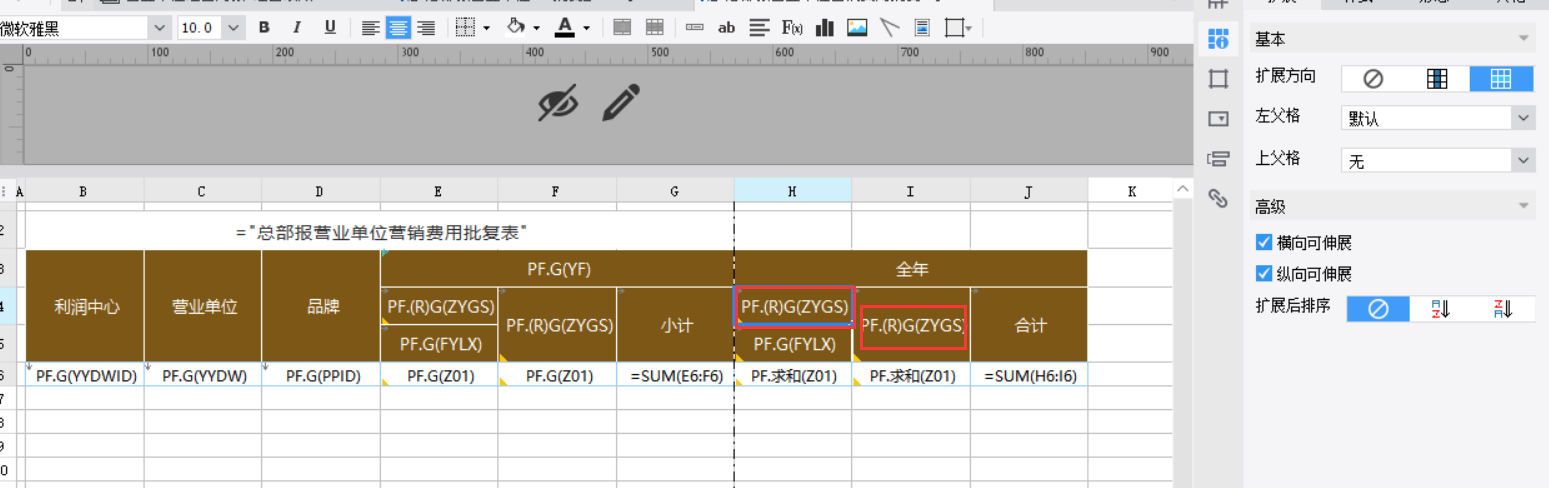Insert a chart
Viewport: 1549px width, 488px height.
825,27
